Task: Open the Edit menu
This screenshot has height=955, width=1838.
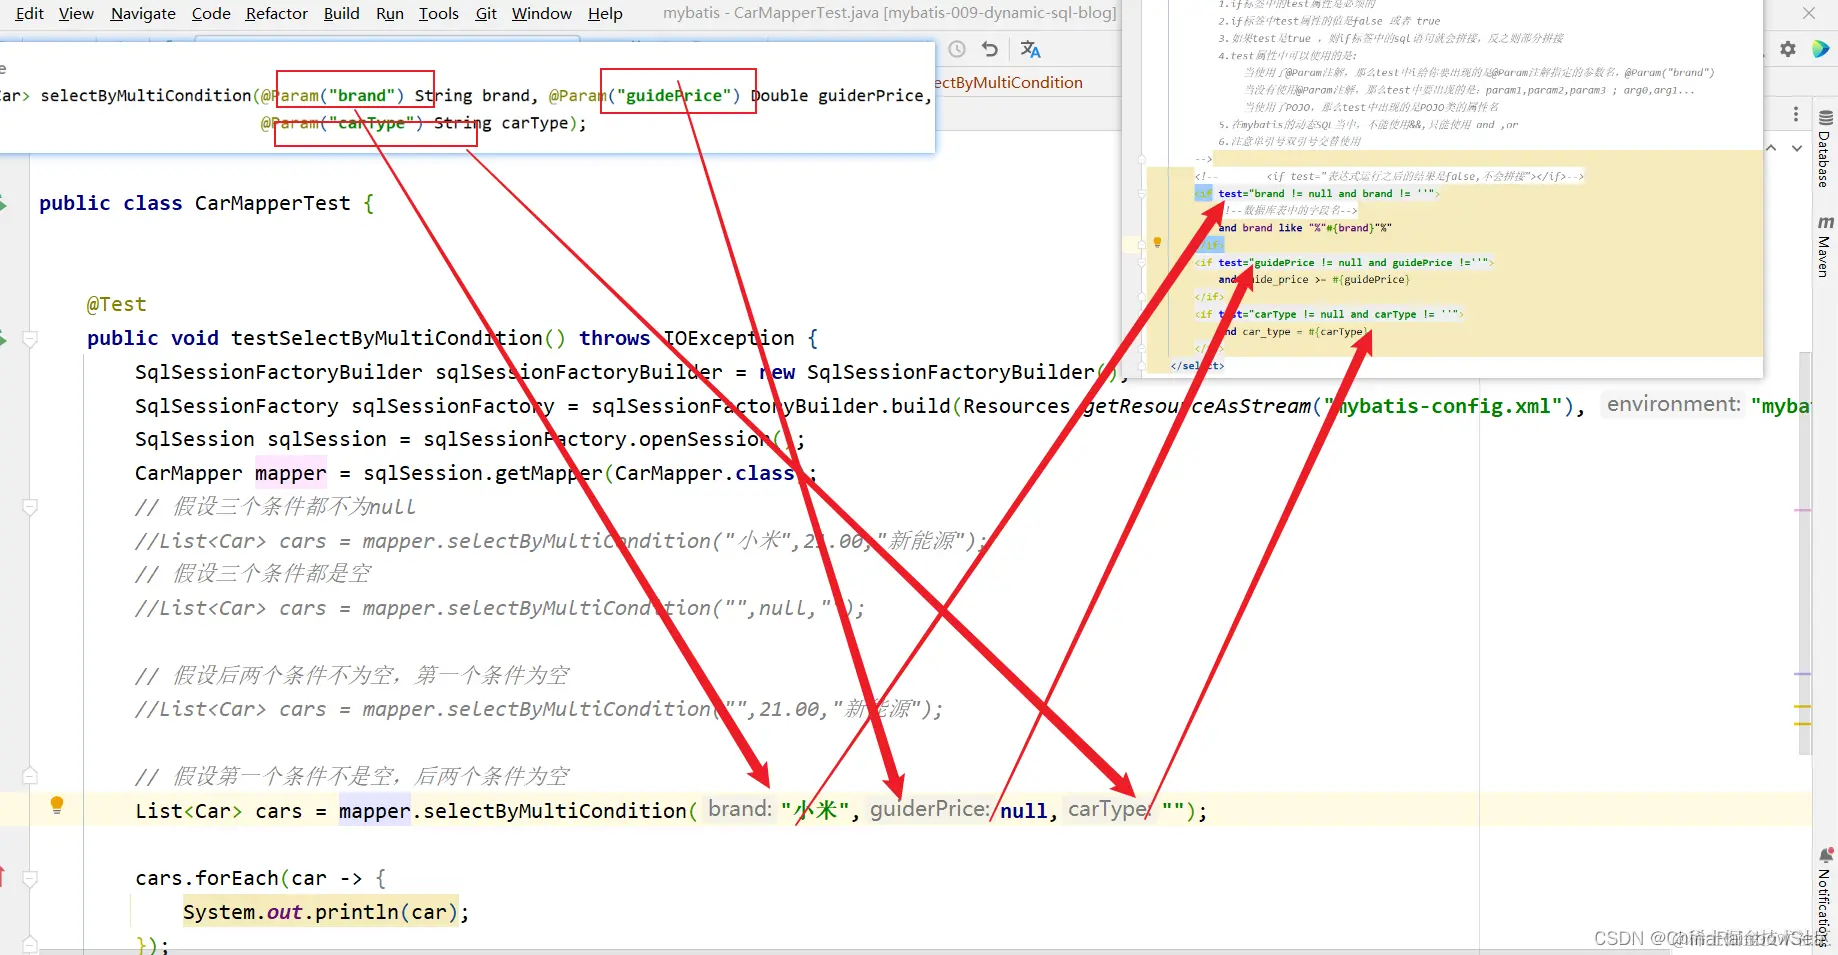Action: pos(29,13)
